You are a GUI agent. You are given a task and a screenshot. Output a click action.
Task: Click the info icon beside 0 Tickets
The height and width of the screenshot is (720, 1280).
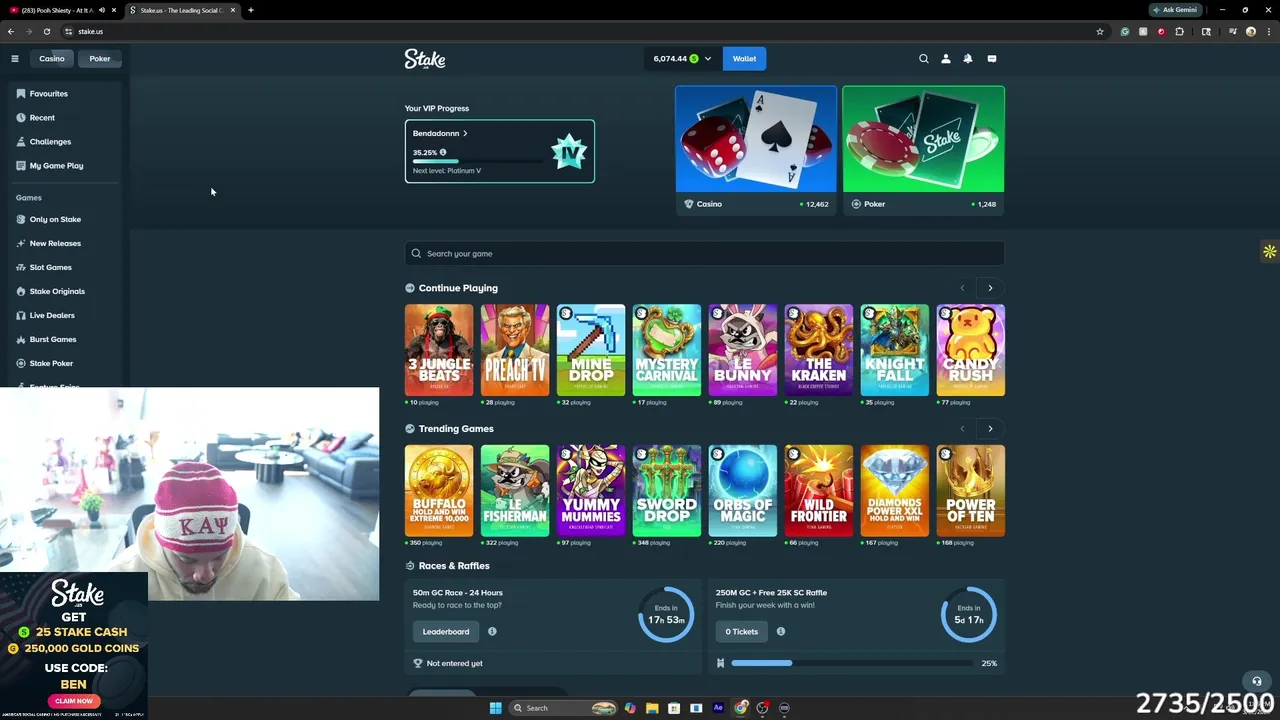781,632
